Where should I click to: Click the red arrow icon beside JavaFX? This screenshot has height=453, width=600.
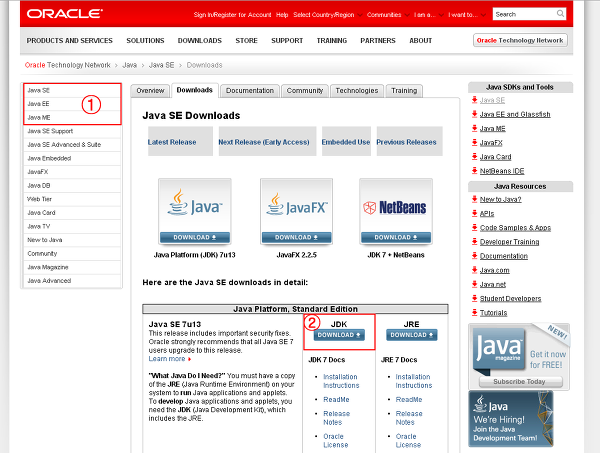pos(474,143)
